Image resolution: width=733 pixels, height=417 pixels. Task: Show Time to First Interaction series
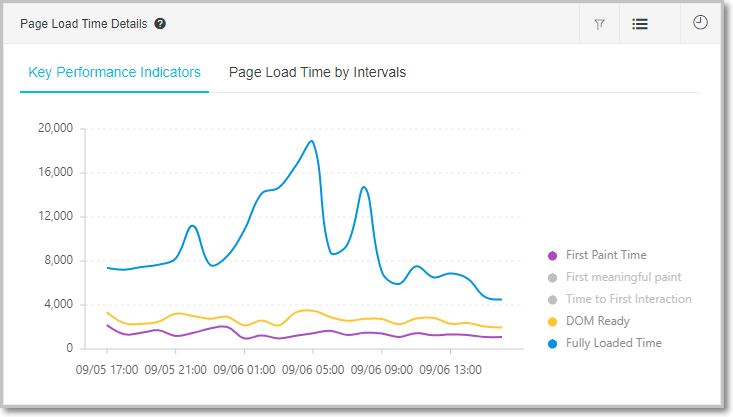(x=629, y=299)
